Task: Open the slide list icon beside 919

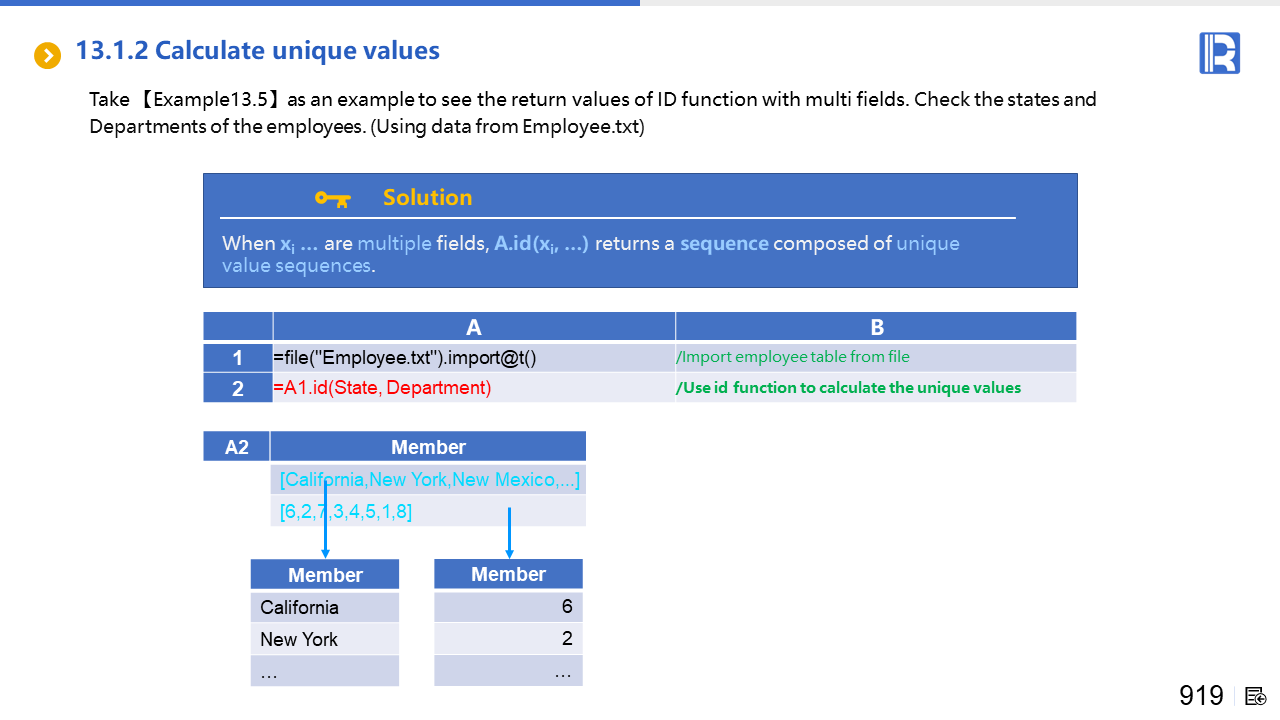Action: [1256, 696]
